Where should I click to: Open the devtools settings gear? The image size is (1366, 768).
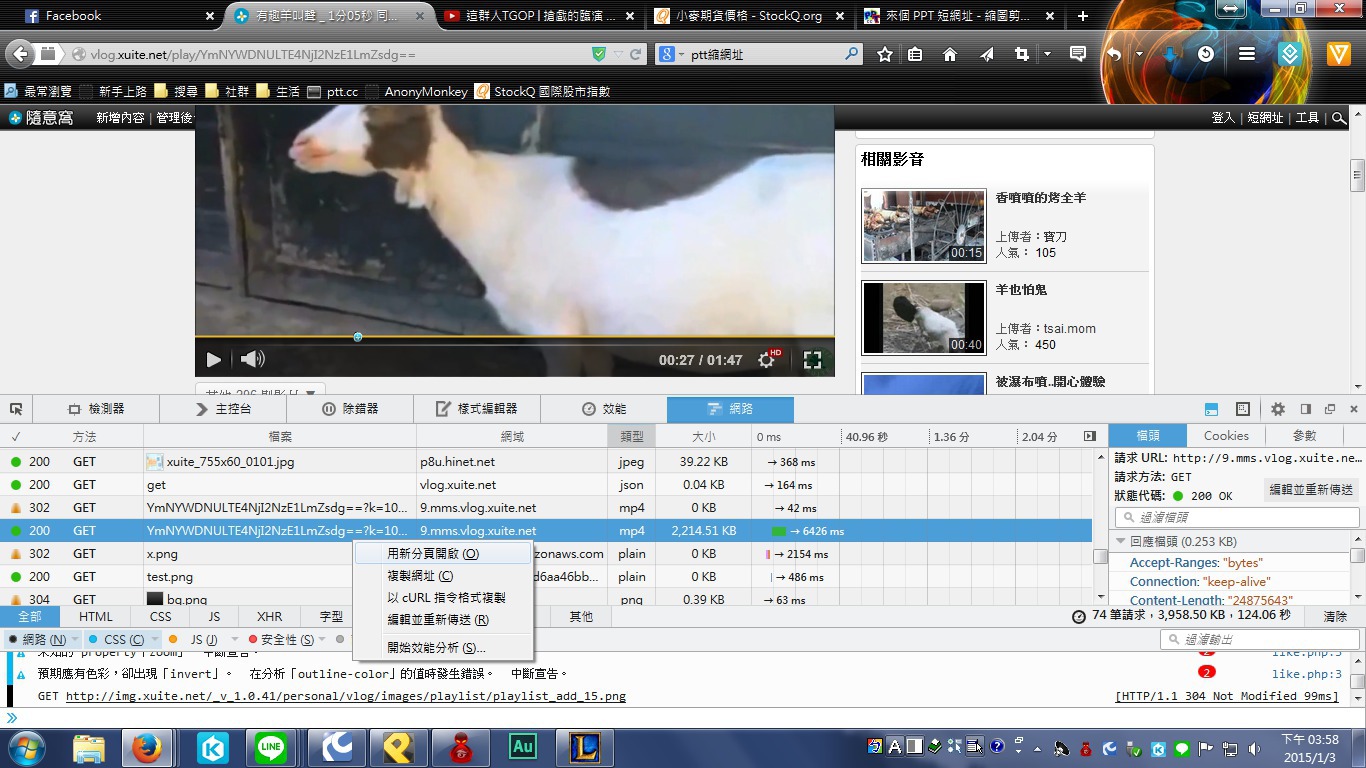pyautogui.click(x=1278, y=409)
